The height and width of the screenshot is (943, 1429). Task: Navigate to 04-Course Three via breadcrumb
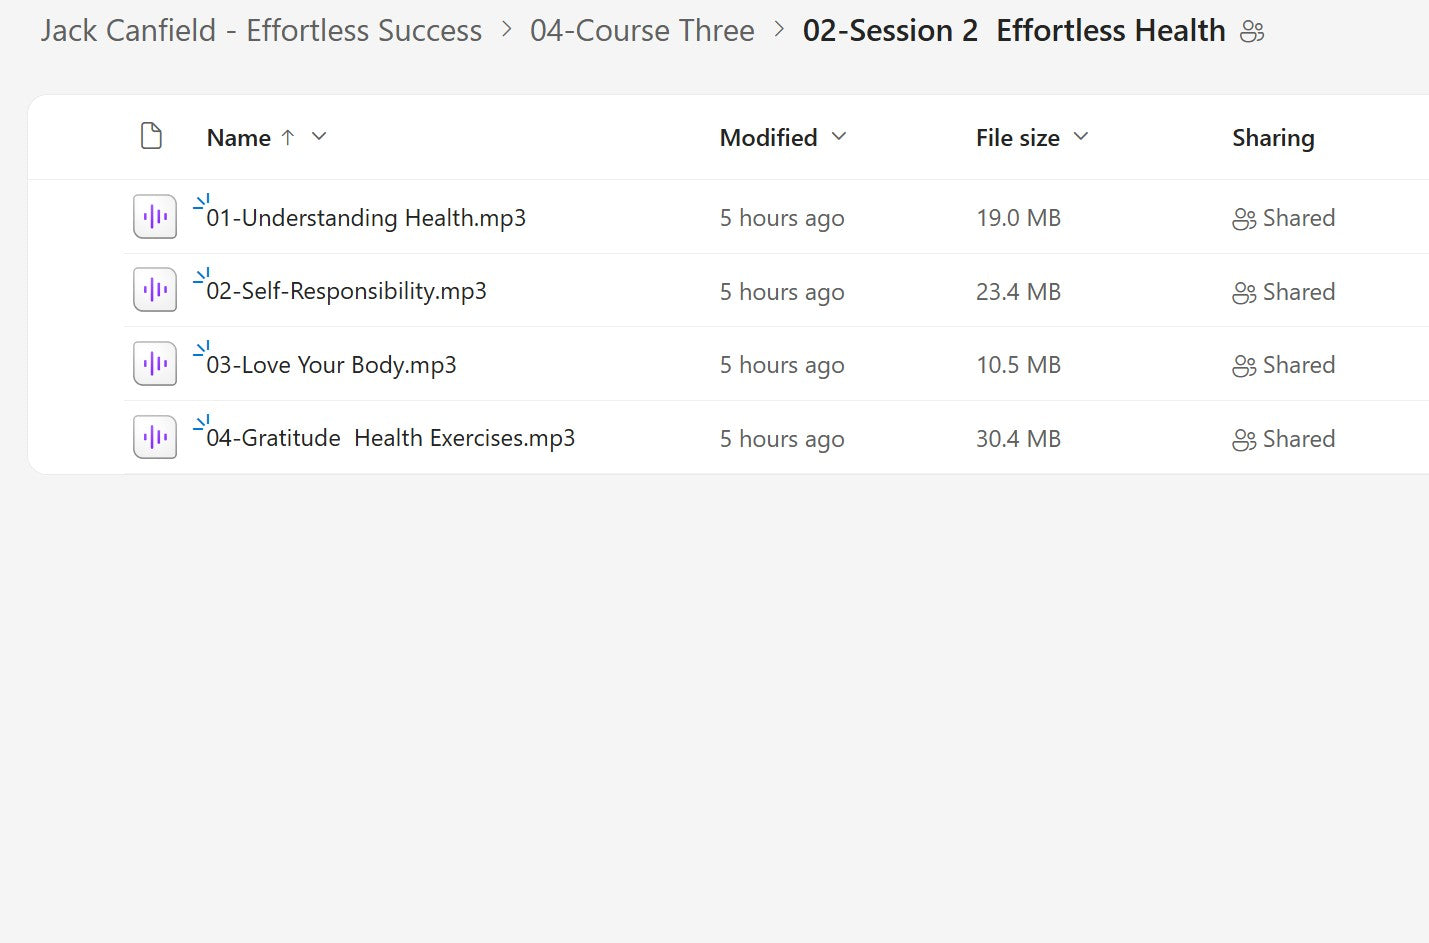click(x=643, y=31)
